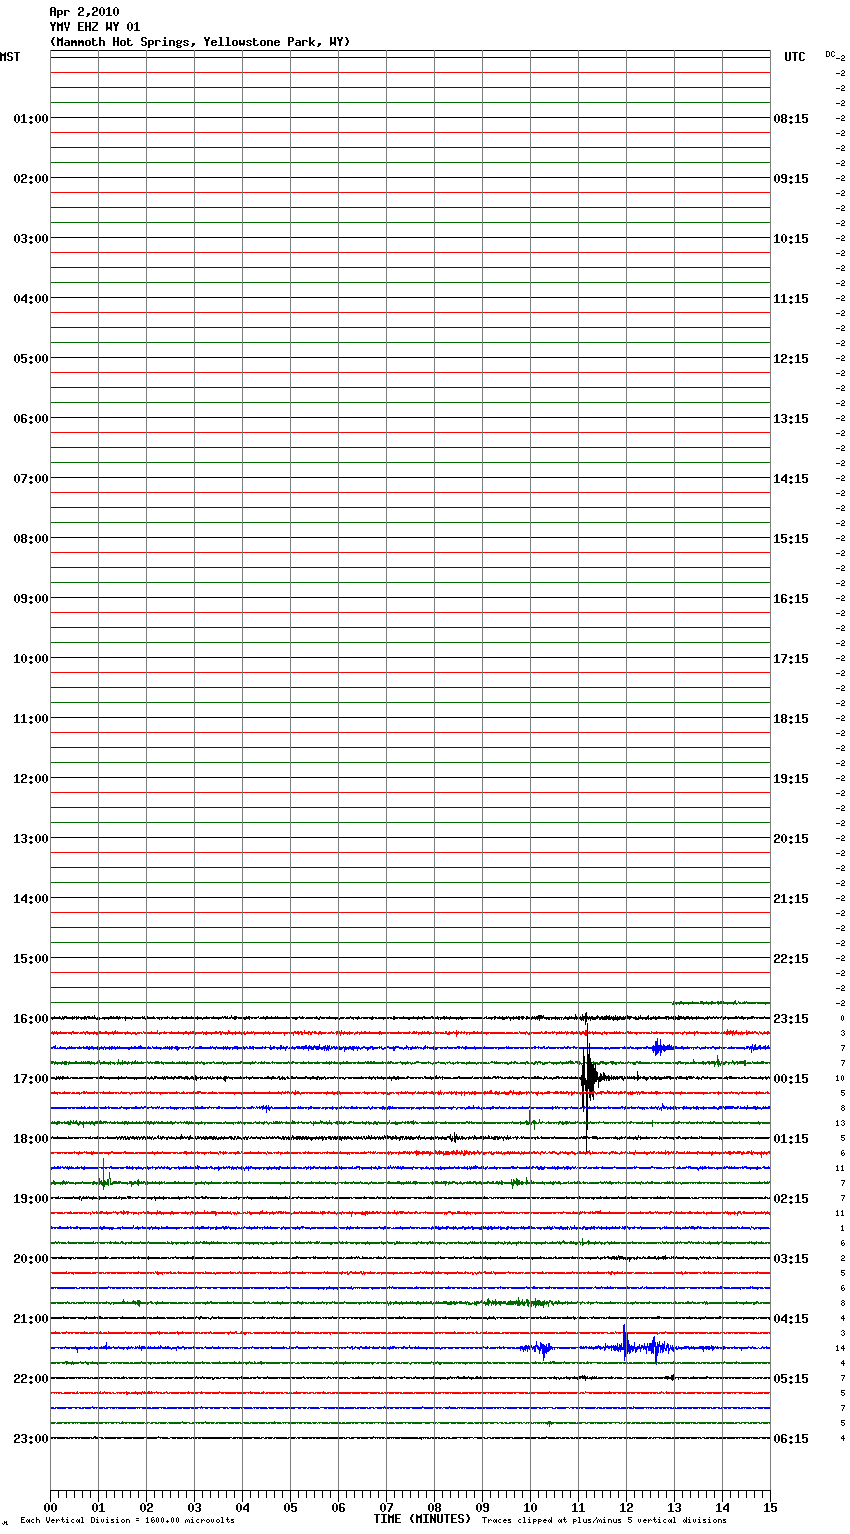This screenshot has height=1534, width=850.
Task: Click the UTC column header
Action: [795, 57]
